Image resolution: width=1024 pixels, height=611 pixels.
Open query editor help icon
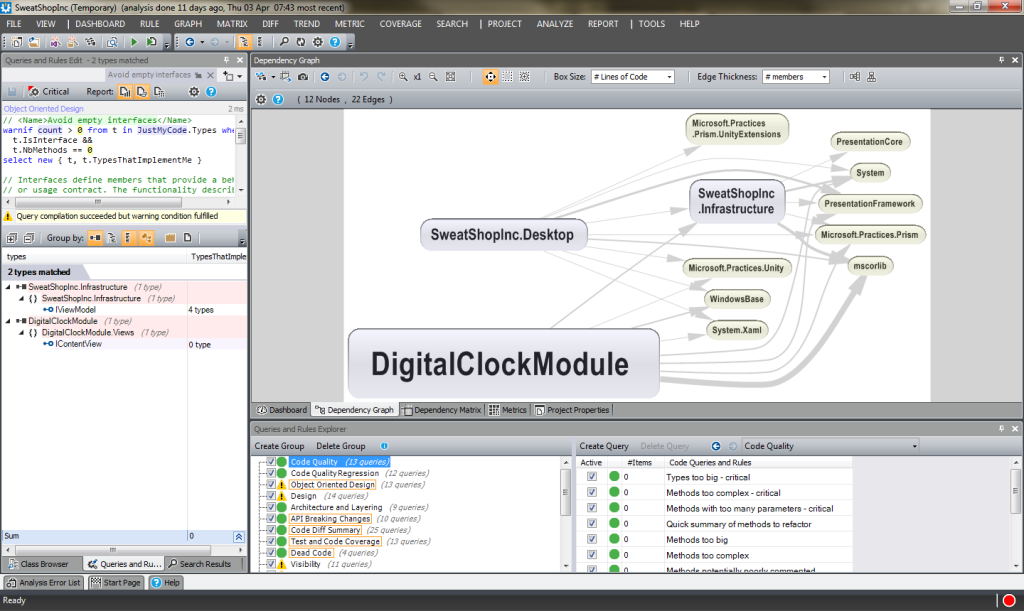click(211, 91)
